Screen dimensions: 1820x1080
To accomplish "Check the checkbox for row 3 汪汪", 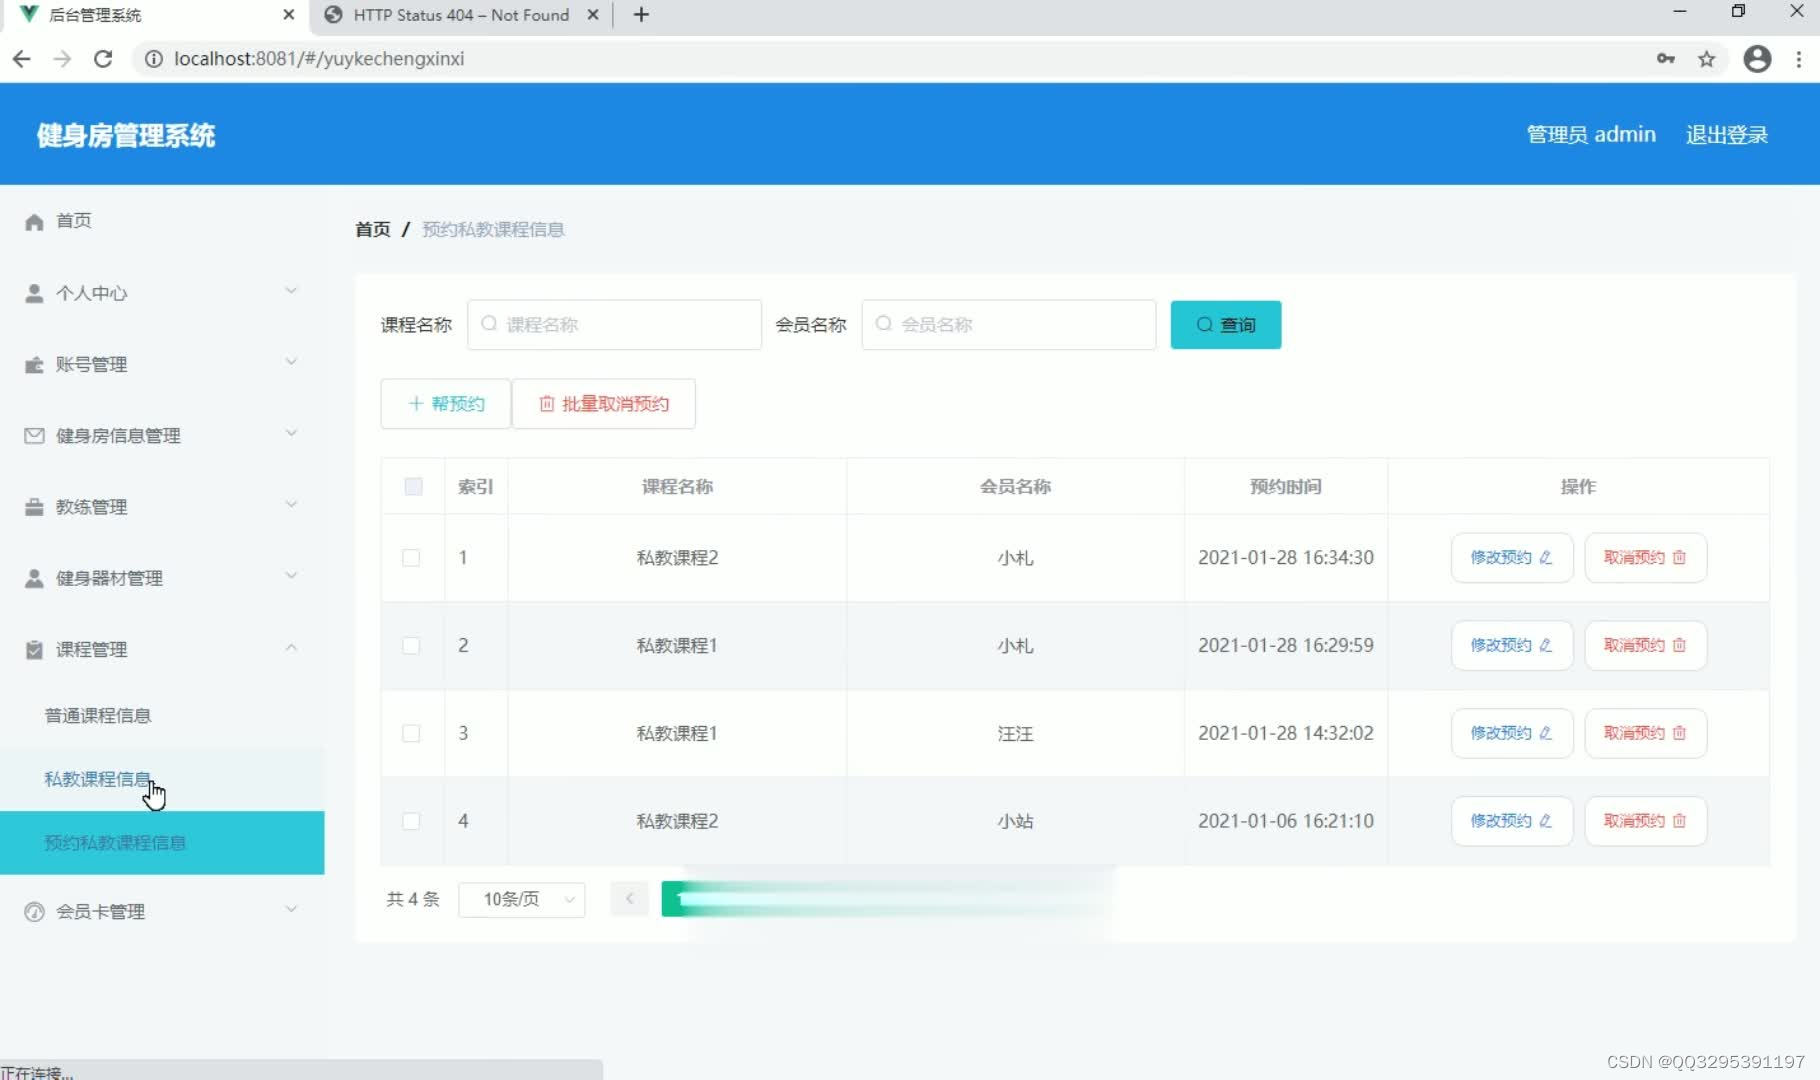I will (411, 734).
